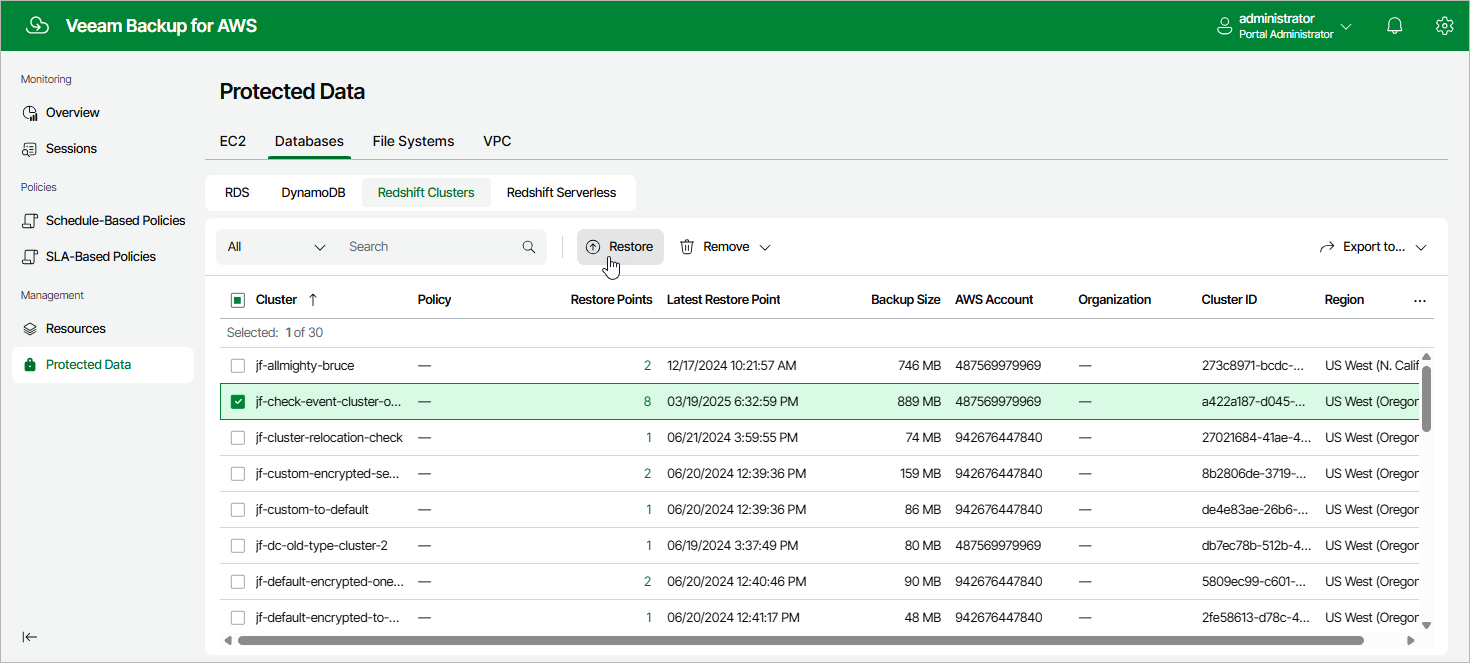Image resolution: width=1470 pixels, height=663 pixels.
Task: Sort by AWS Account column header
Action: (x=994, y=300)
